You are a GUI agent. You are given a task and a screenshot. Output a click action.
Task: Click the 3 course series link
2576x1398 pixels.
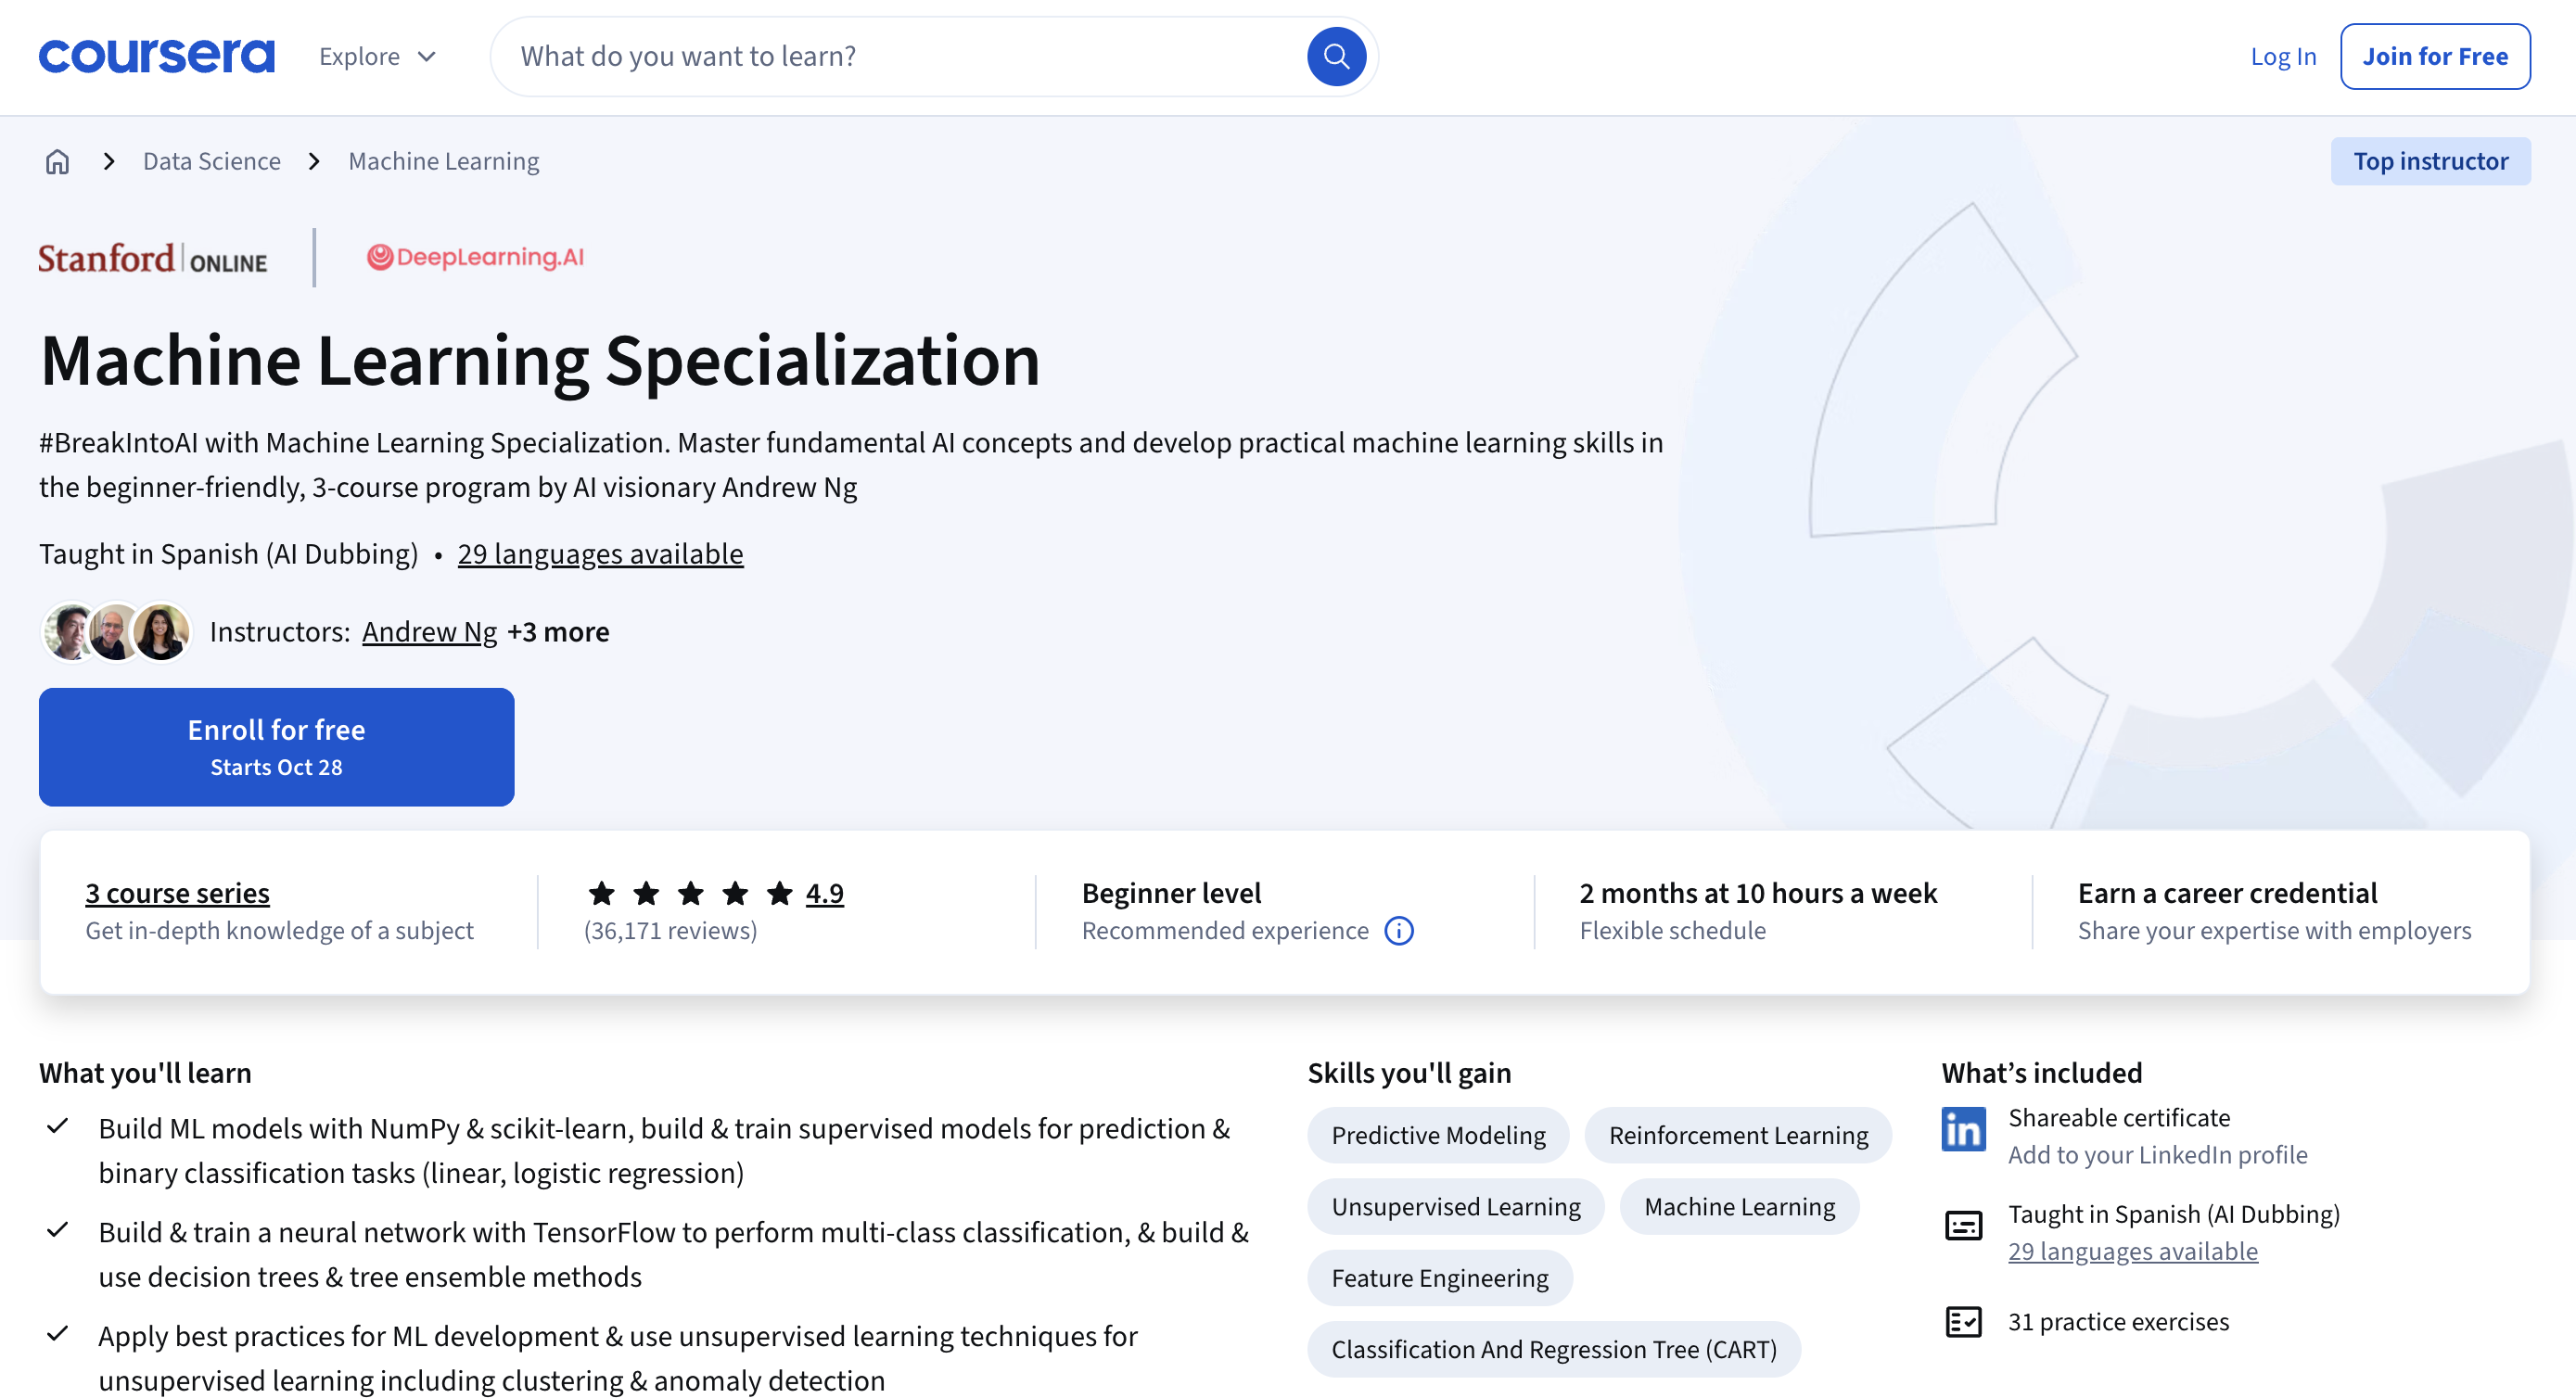(x=177, y=893)
